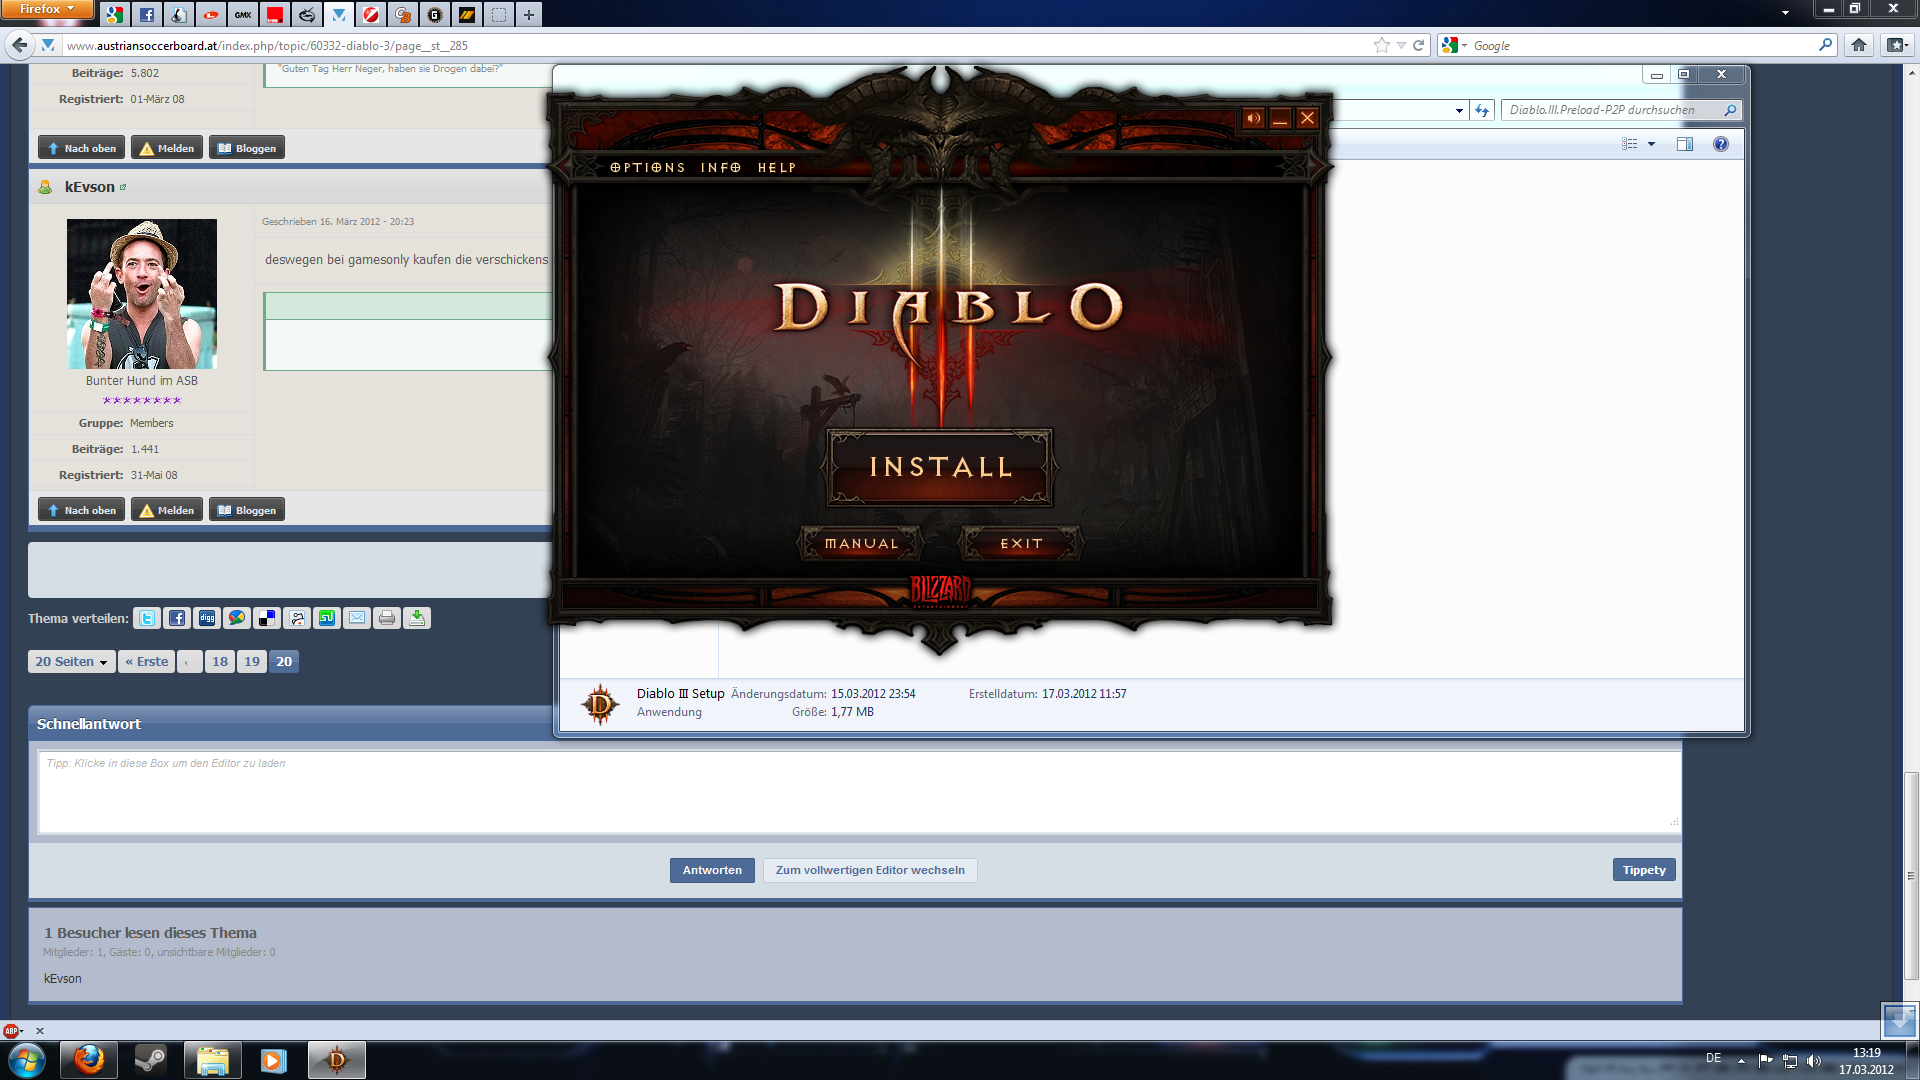Screen dimensions: 1920x1080
Task: Open the Firefox bookmarks menu button
Action: (1897, 45)
